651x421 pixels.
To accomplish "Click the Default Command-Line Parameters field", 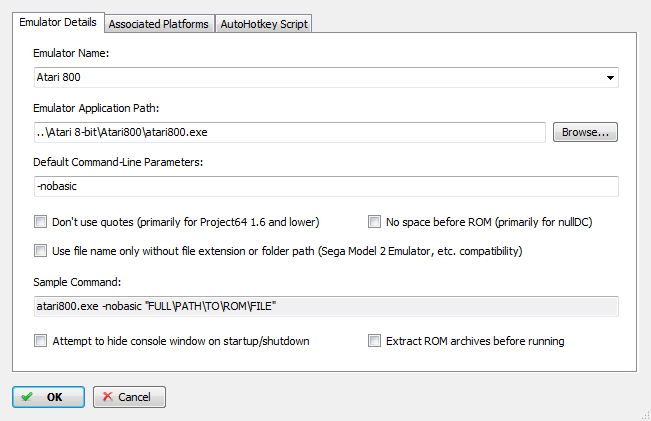I will 326,186.
